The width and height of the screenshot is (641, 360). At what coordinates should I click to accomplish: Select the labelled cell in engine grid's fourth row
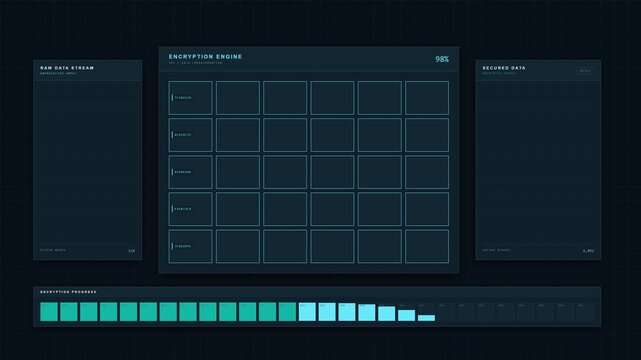(x=191, y=209)
